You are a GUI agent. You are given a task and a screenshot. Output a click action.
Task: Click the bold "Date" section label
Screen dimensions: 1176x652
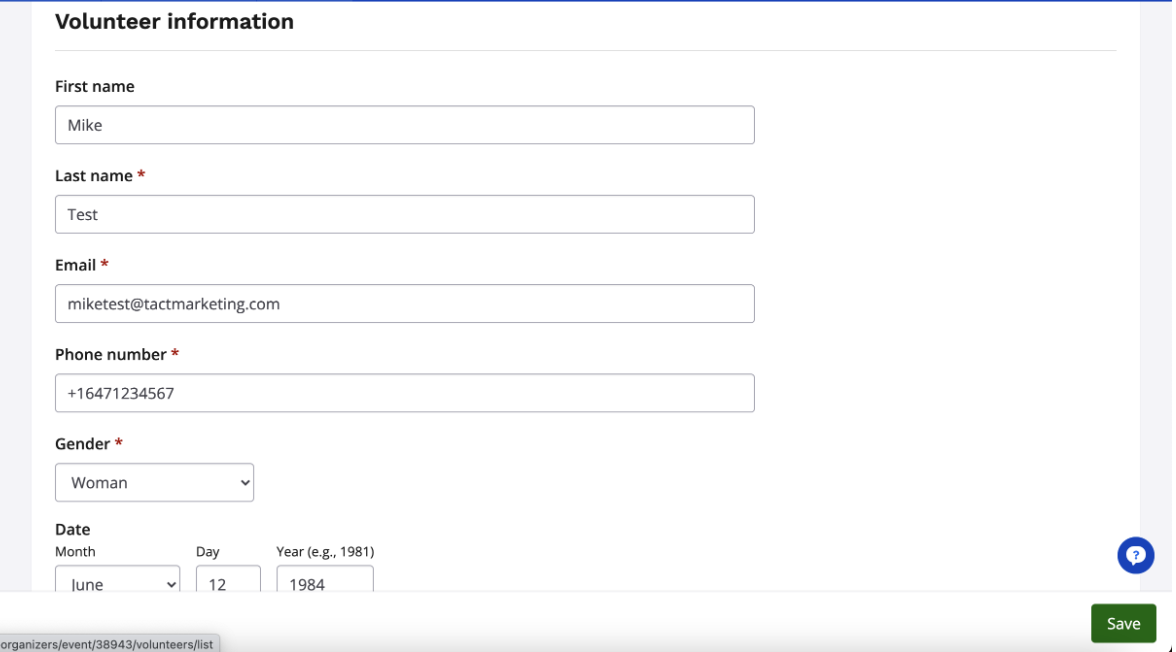coord(72,529)
